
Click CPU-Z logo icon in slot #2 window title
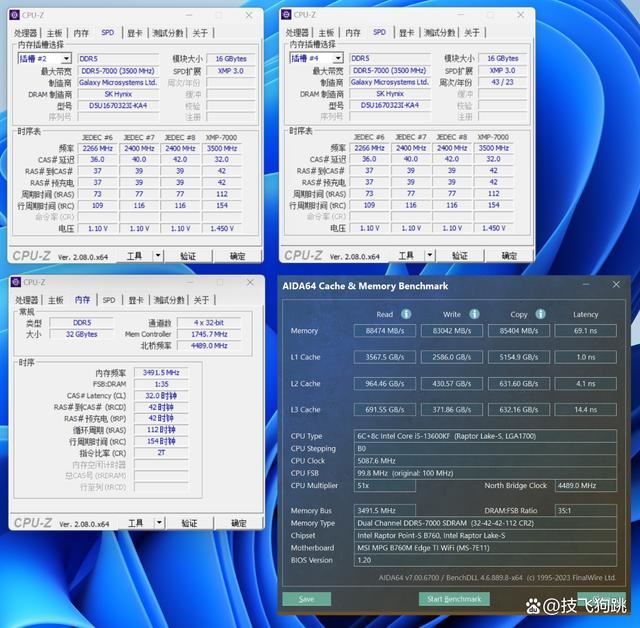15,15
